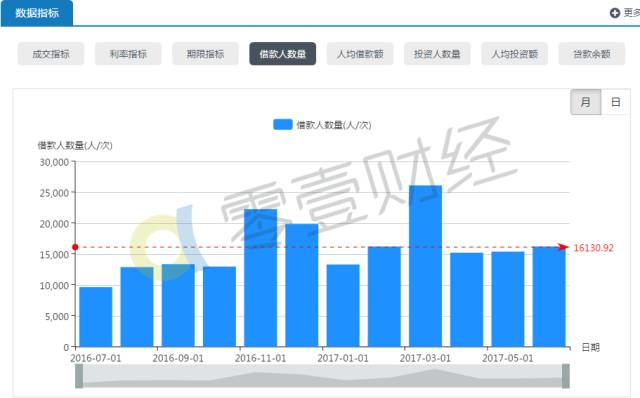Select the 利率指标 indicator
640x398 pixels.
pos(128,54)
